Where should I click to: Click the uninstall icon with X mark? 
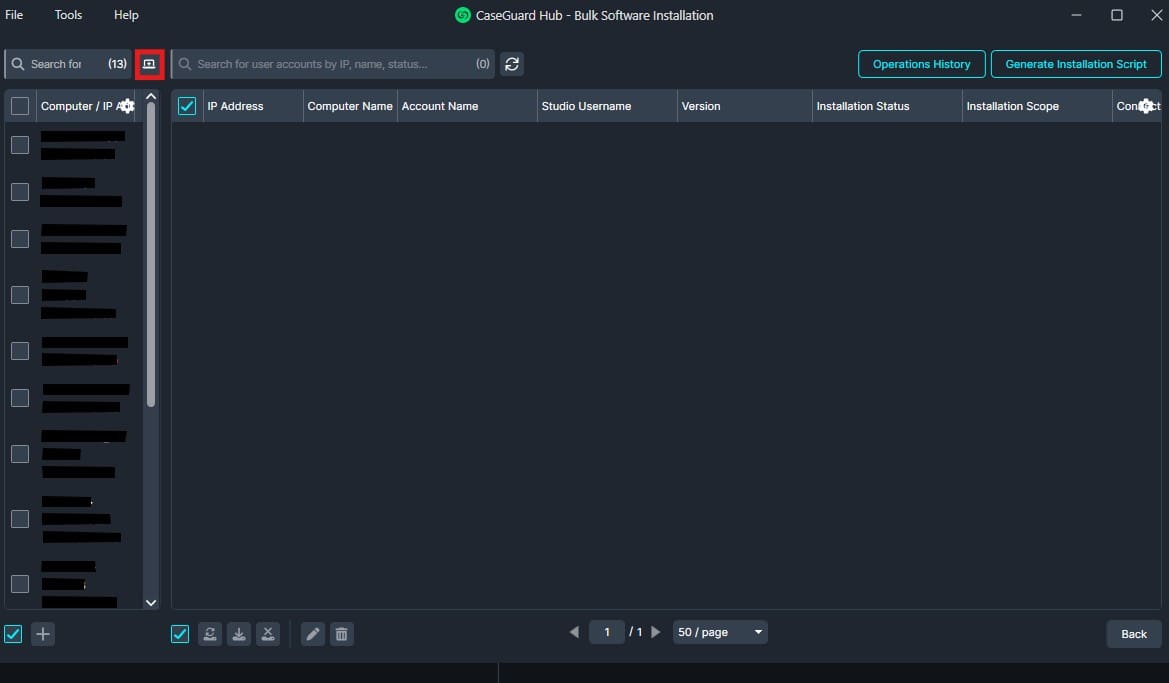coord(268,634)
